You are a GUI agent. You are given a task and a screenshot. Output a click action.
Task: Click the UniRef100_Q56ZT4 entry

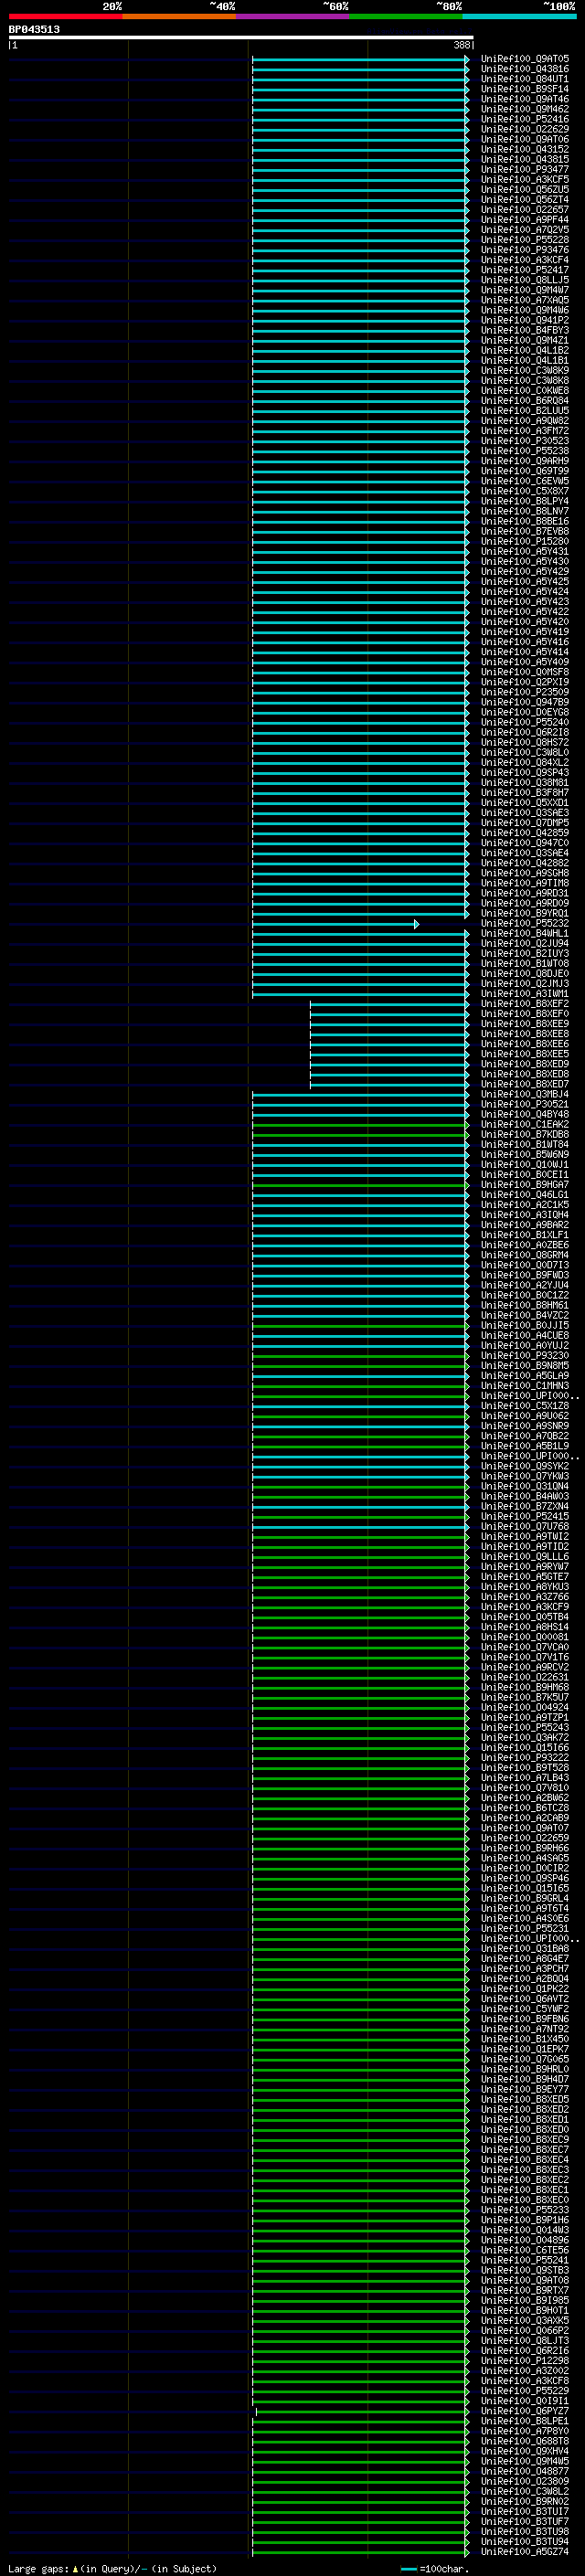(x=524, y=199)
